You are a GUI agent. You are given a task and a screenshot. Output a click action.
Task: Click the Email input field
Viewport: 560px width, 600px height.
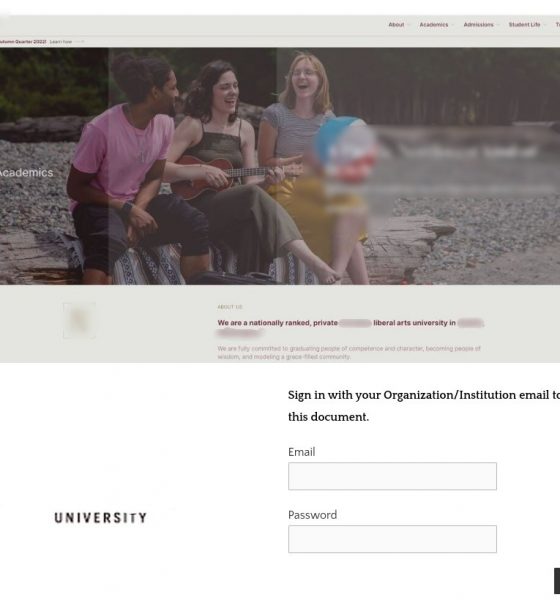(x=392, y=476)
